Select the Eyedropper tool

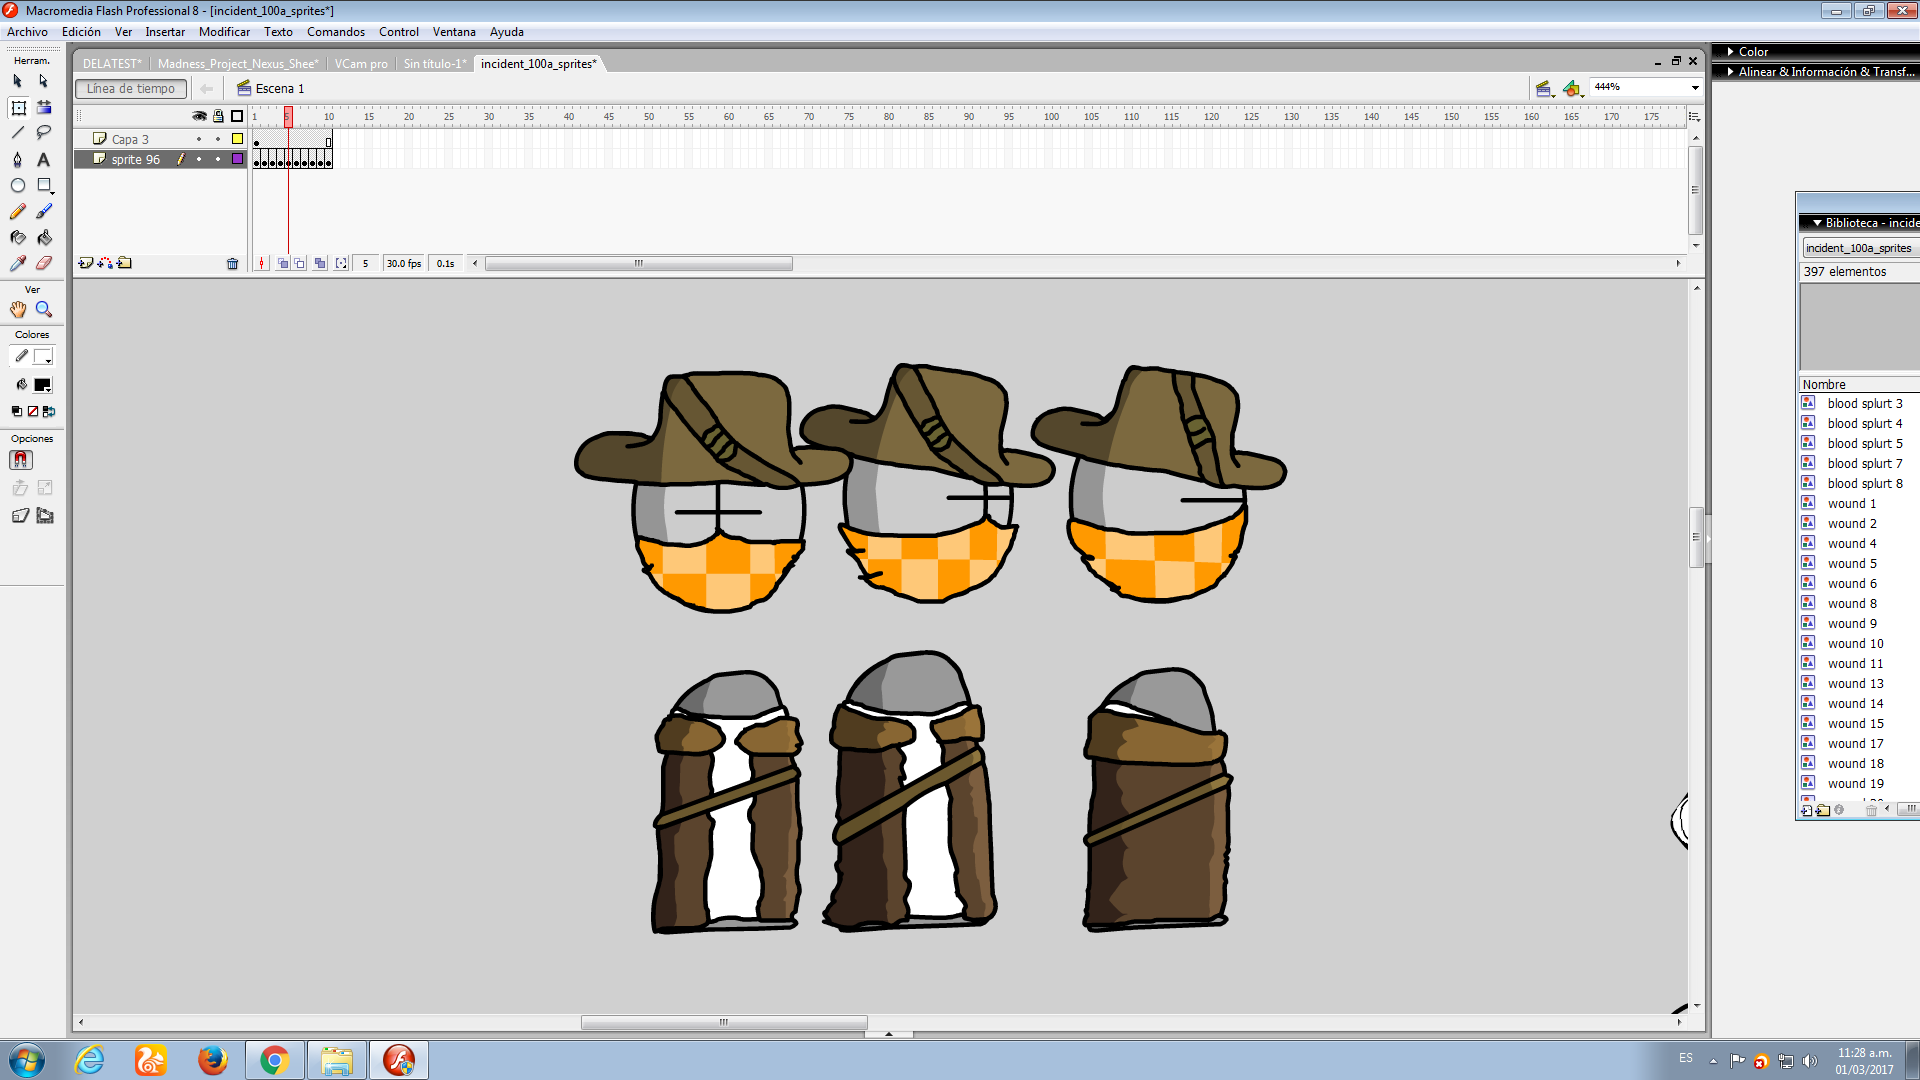(x=18, y=263)
